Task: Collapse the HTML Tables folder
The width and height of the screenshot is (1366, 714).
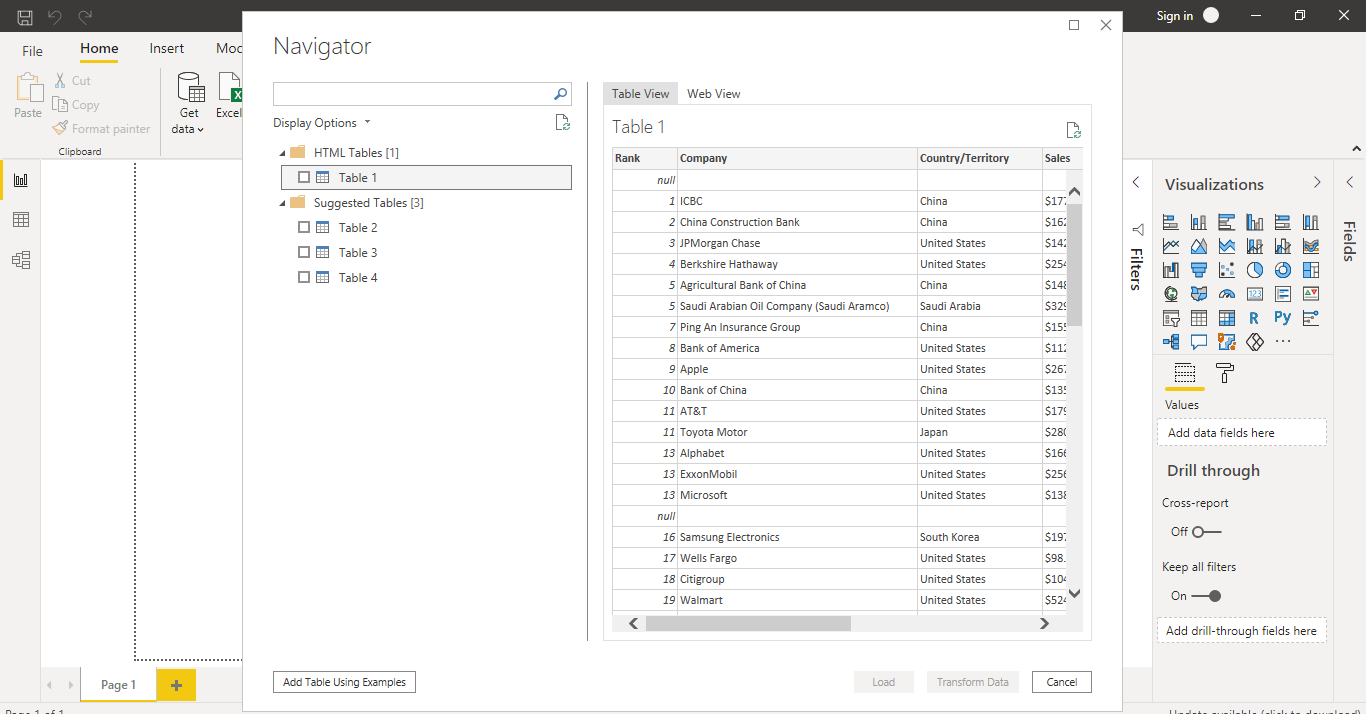Action: (282, 153)
